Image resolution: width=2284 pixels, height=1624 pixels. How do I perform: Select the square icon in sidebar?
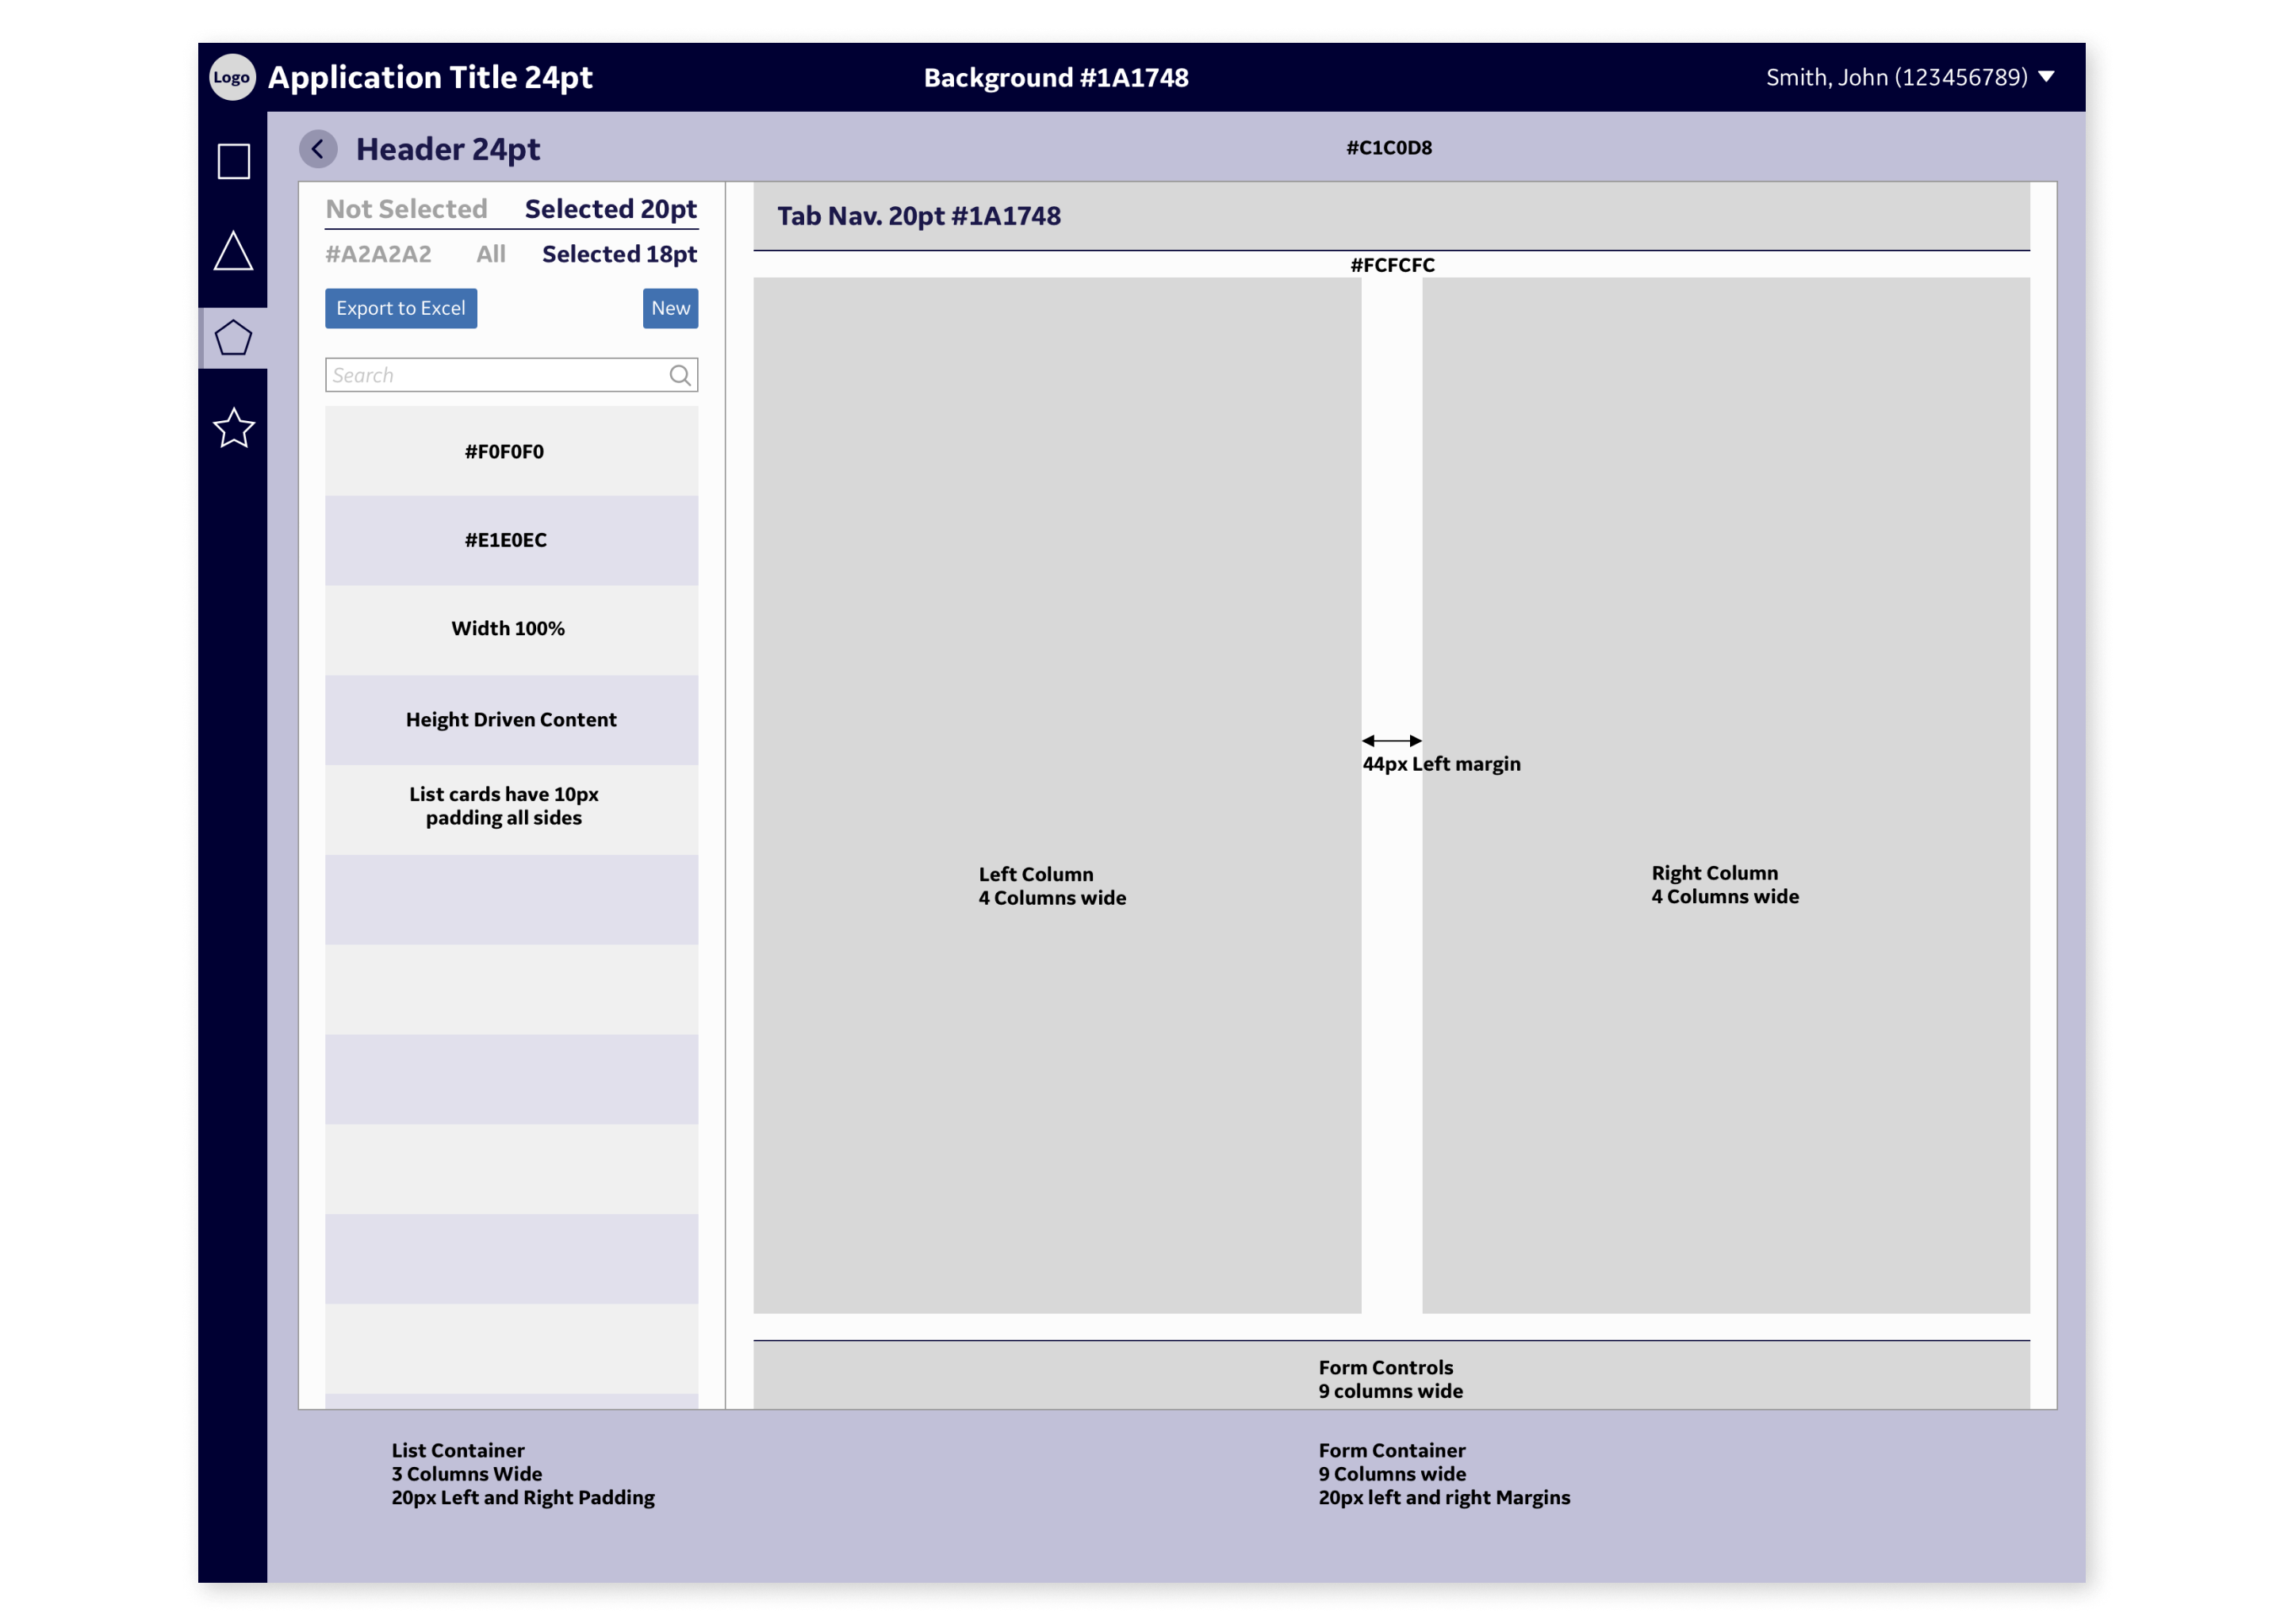point(233,161)
